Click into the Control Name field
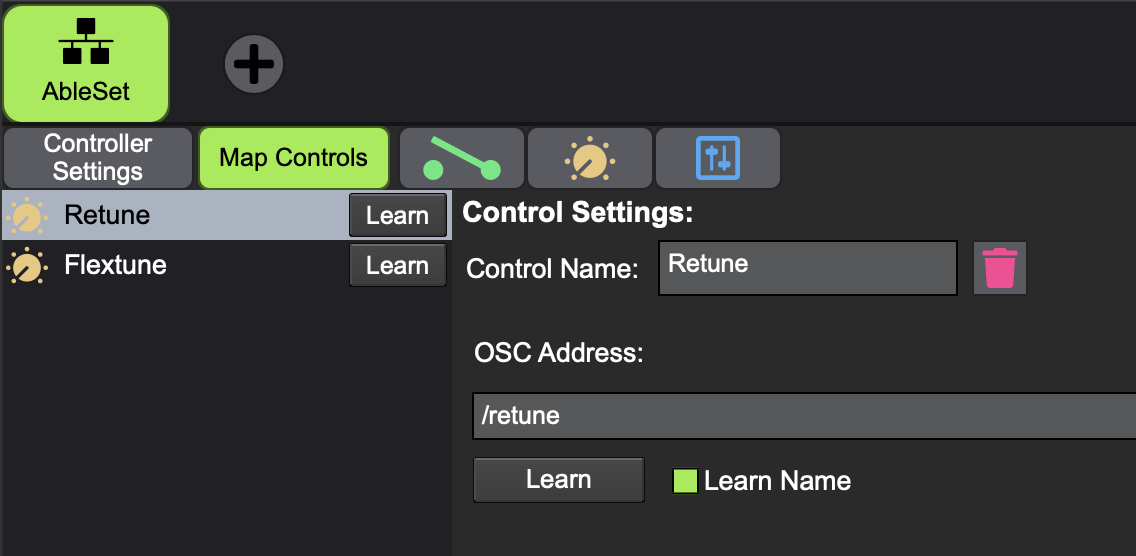 pyautogui.click(x=807, y=268)
